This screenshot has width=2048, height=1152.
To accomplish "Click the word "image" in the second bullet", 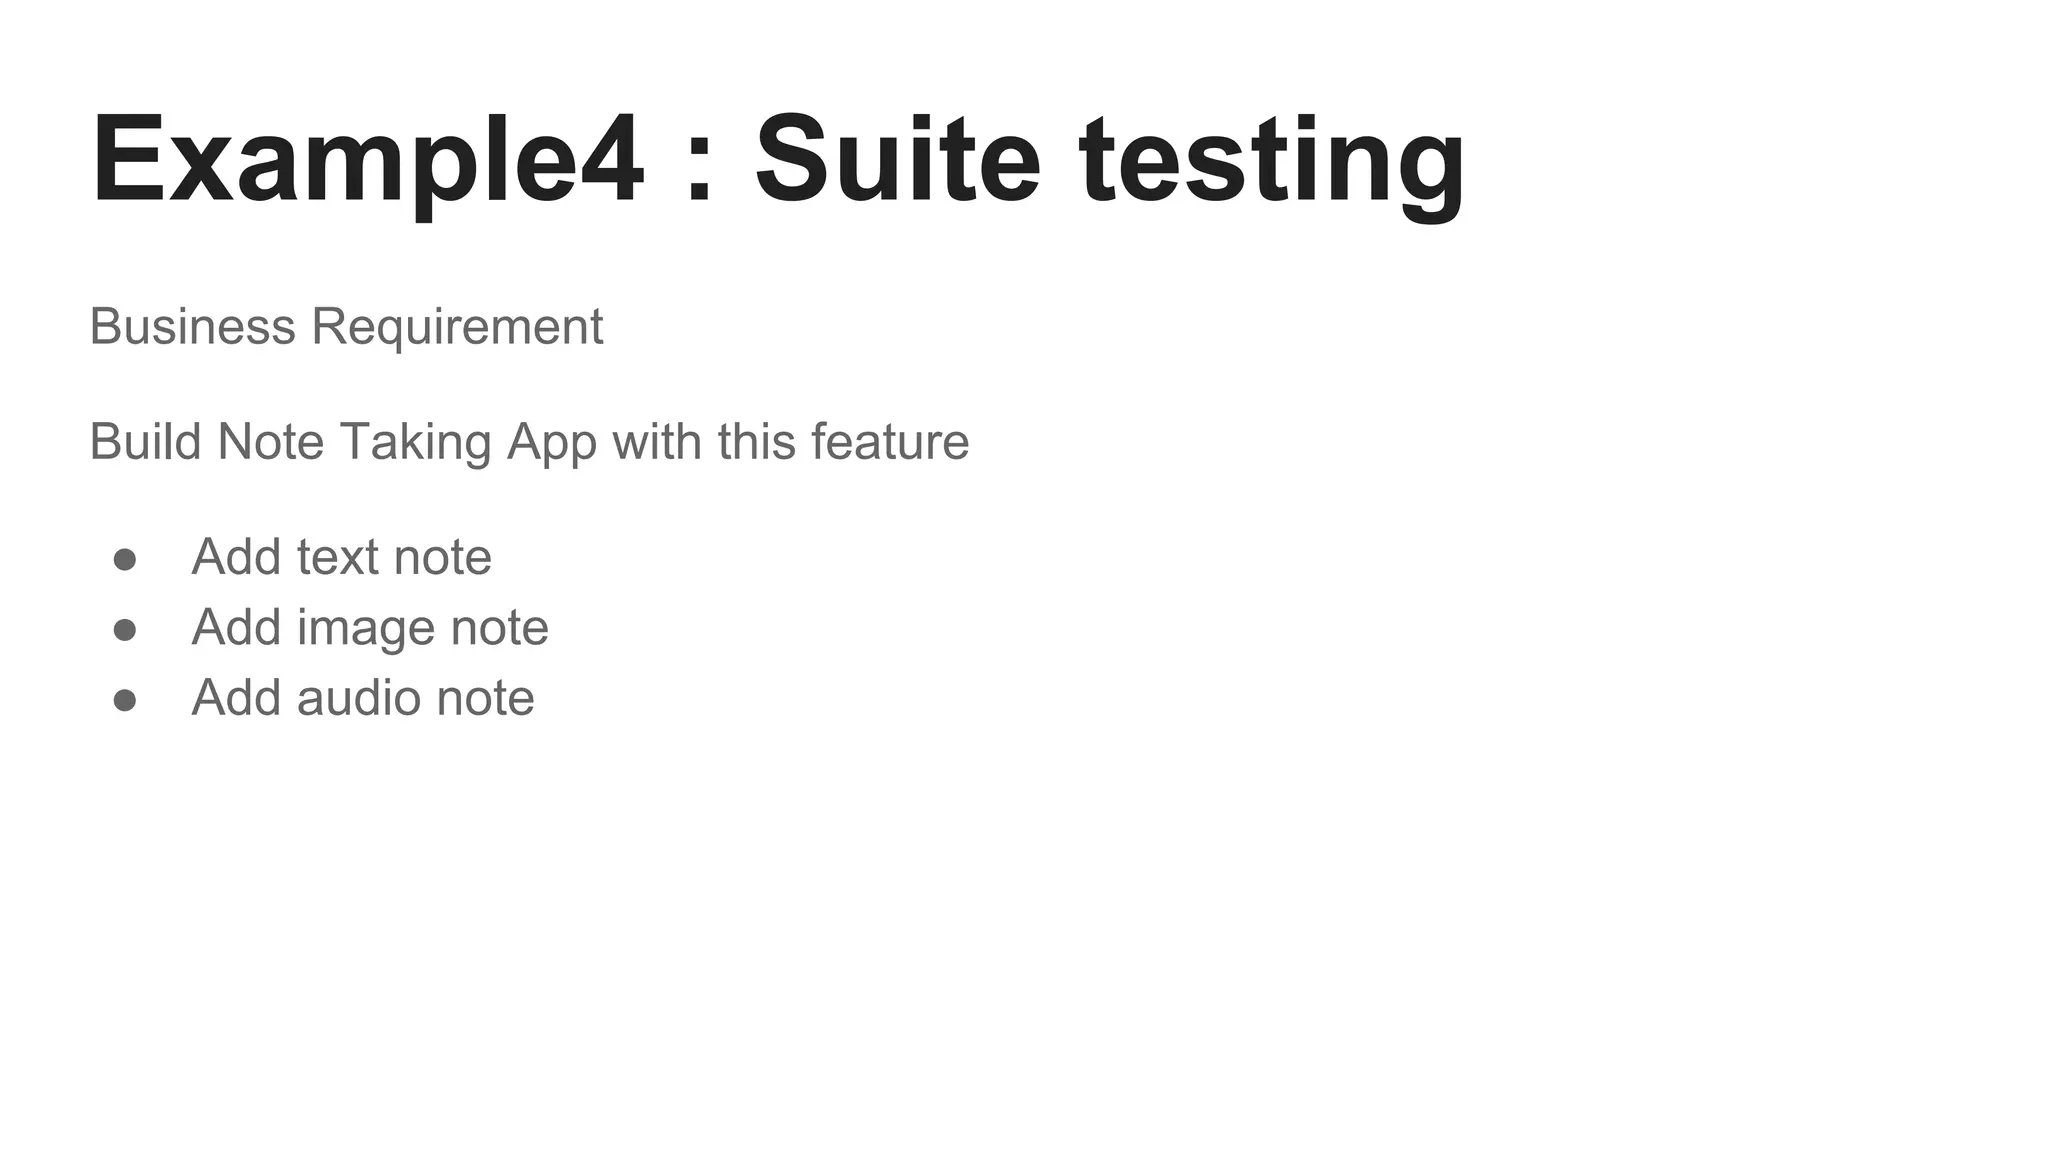I will [366, 629].
